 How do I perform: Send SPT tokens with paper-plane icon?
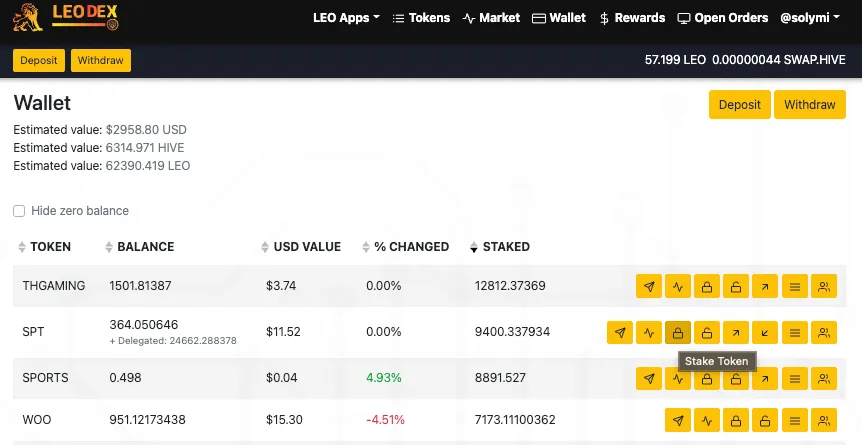(x=620, y=332)
